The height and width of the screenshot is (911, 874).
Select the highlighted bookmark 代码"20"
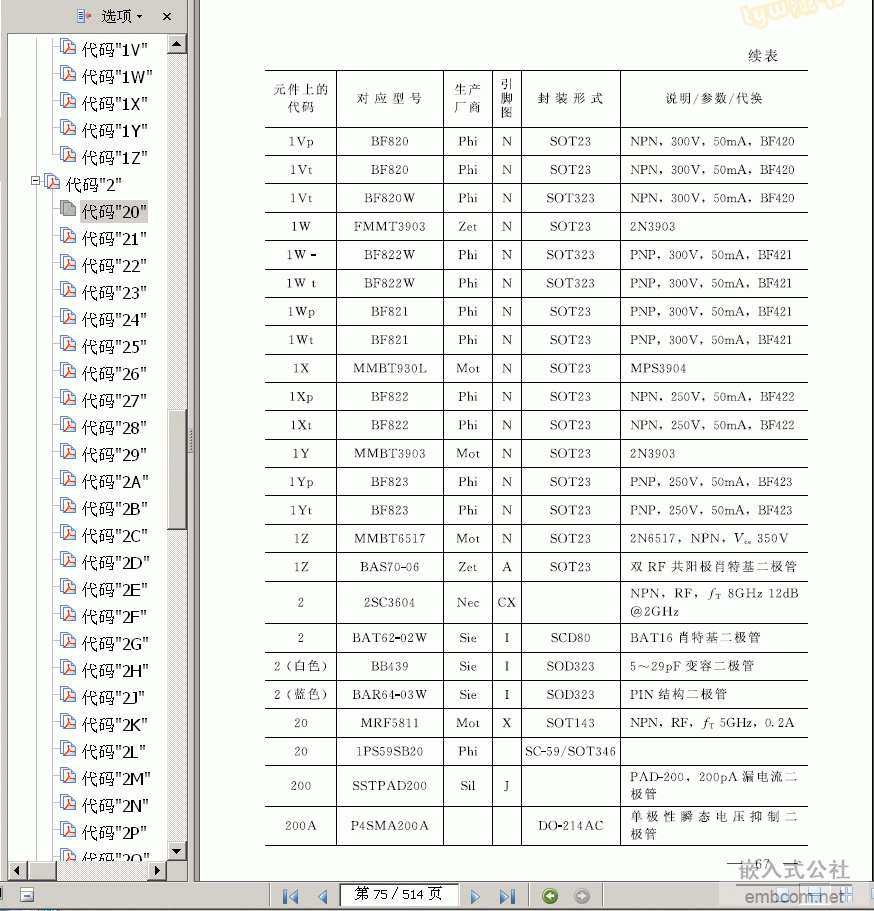point(114,211)
